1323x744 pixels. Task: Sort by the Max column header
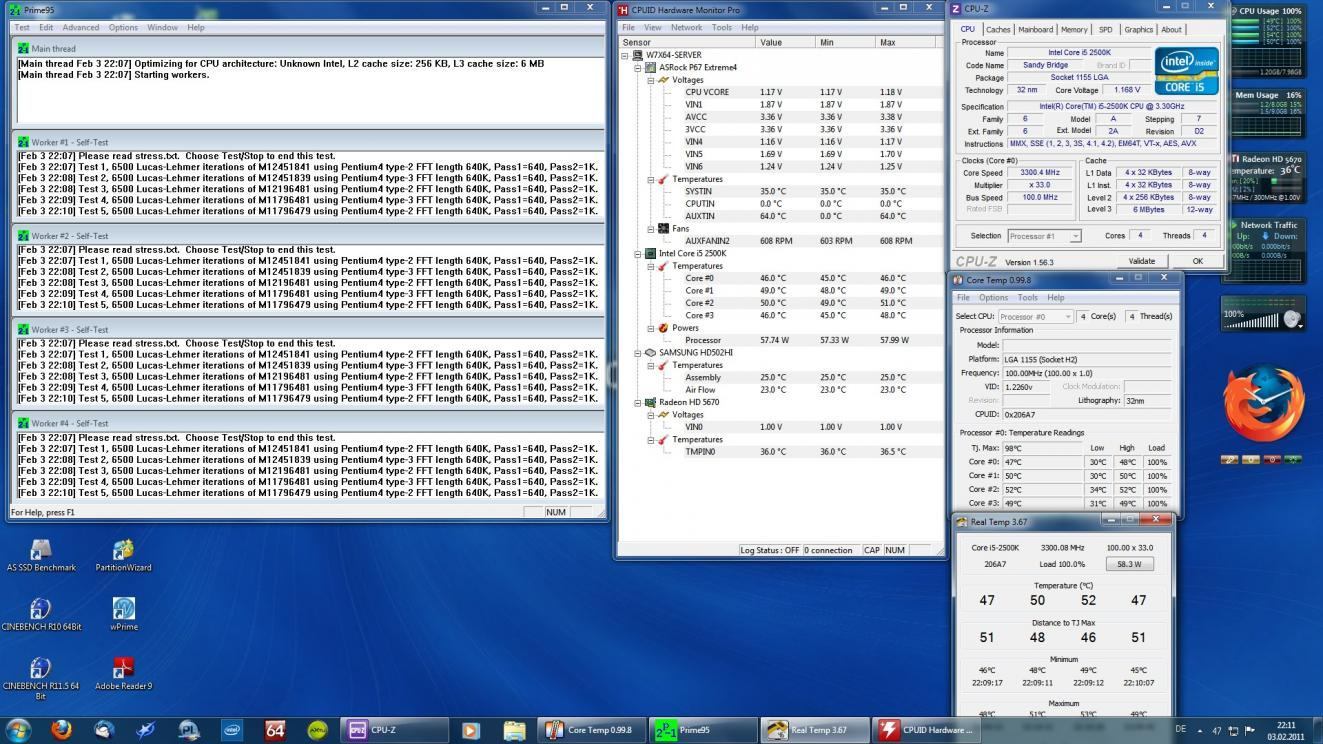coord(904,42)
